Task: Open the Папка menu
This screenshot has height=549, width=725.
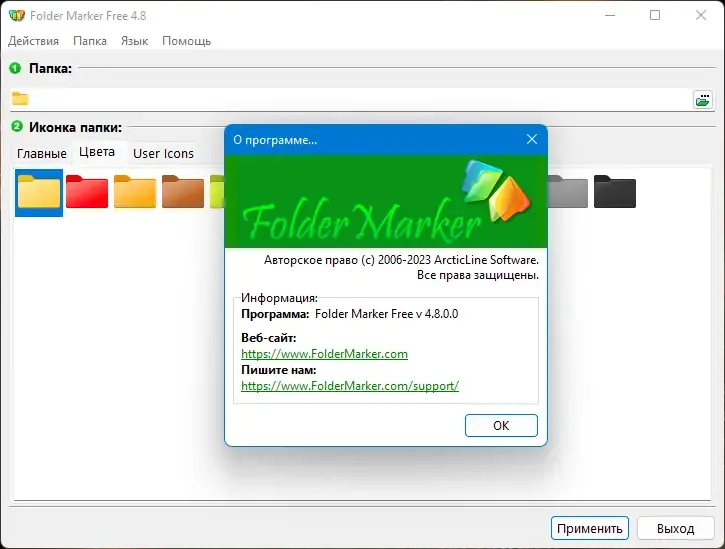Action: [90, 41]
